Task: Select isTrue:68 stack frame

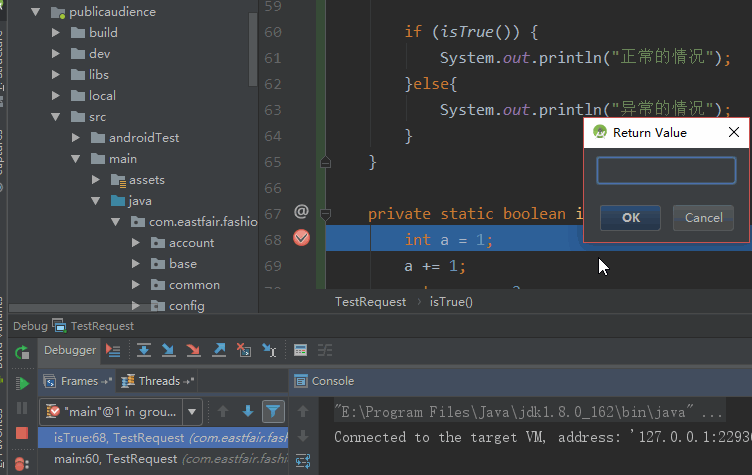Action: click(x=163, y=438)
